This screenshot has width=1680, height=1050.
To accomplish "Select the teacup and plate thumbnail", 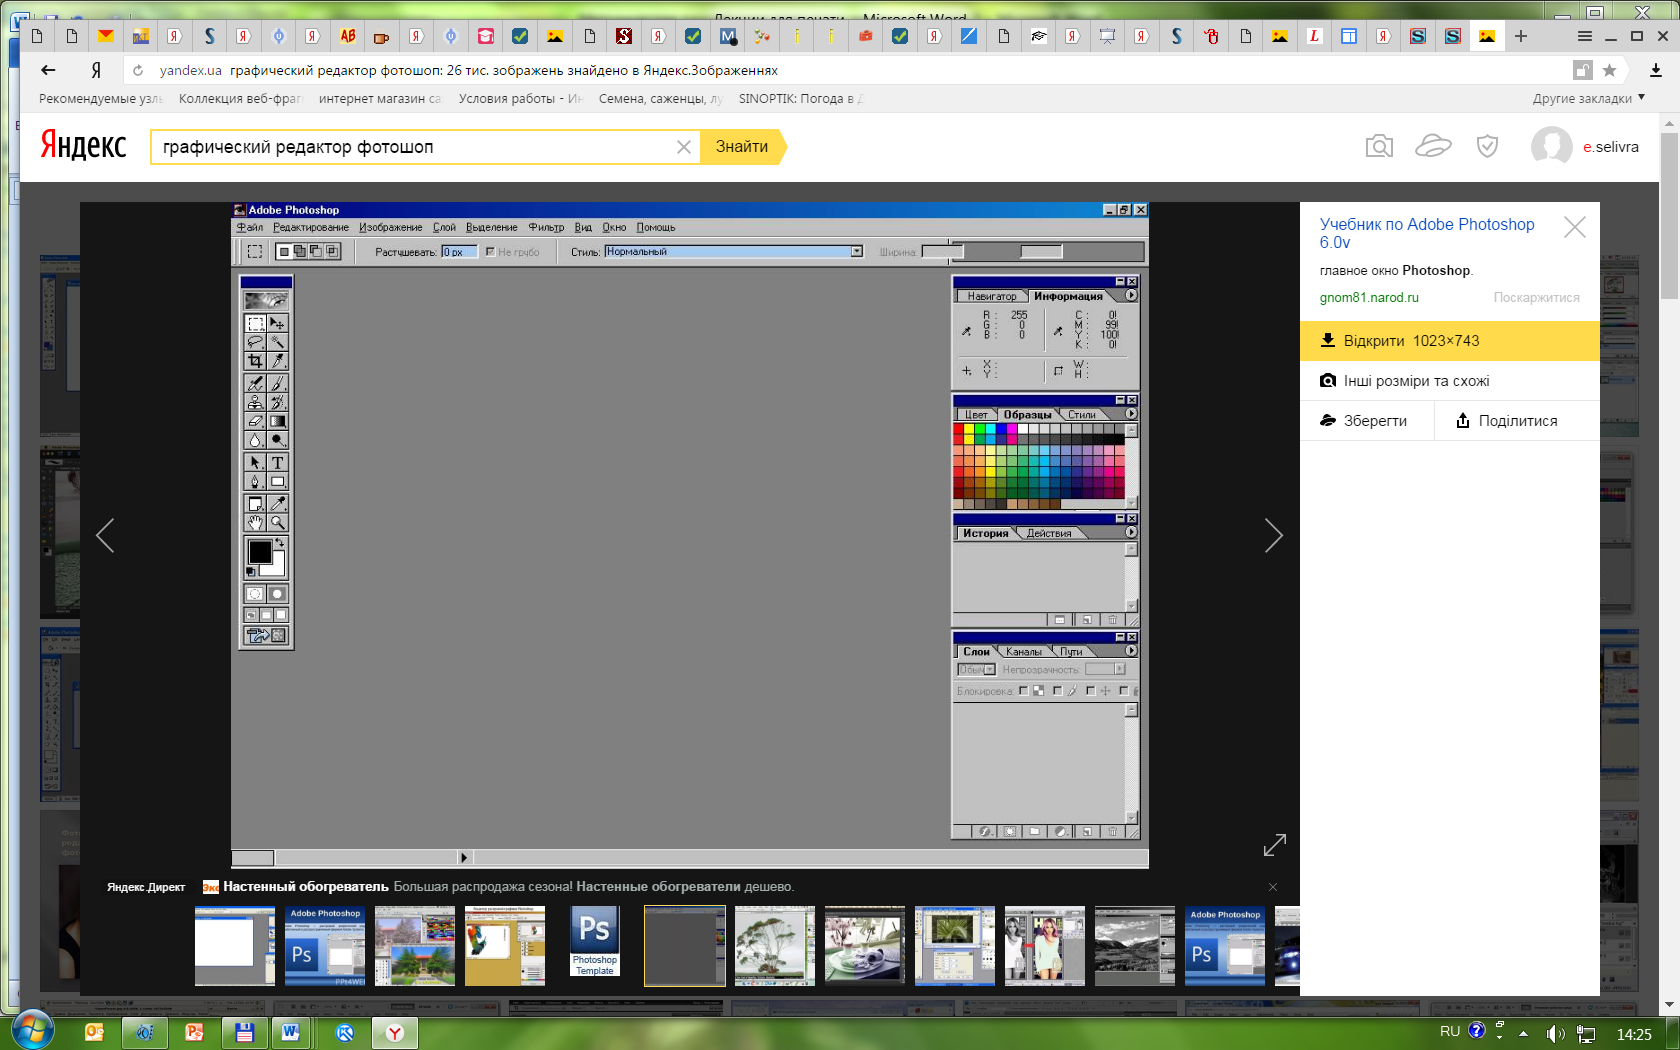I will pyautogui.click(x=865, y=946).
